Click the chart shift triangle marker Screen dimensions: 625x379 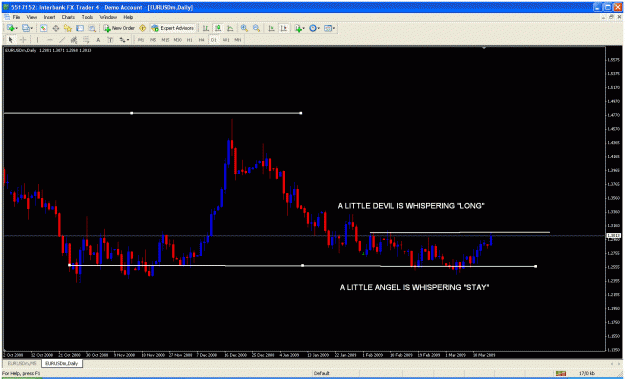pos(484,48)
